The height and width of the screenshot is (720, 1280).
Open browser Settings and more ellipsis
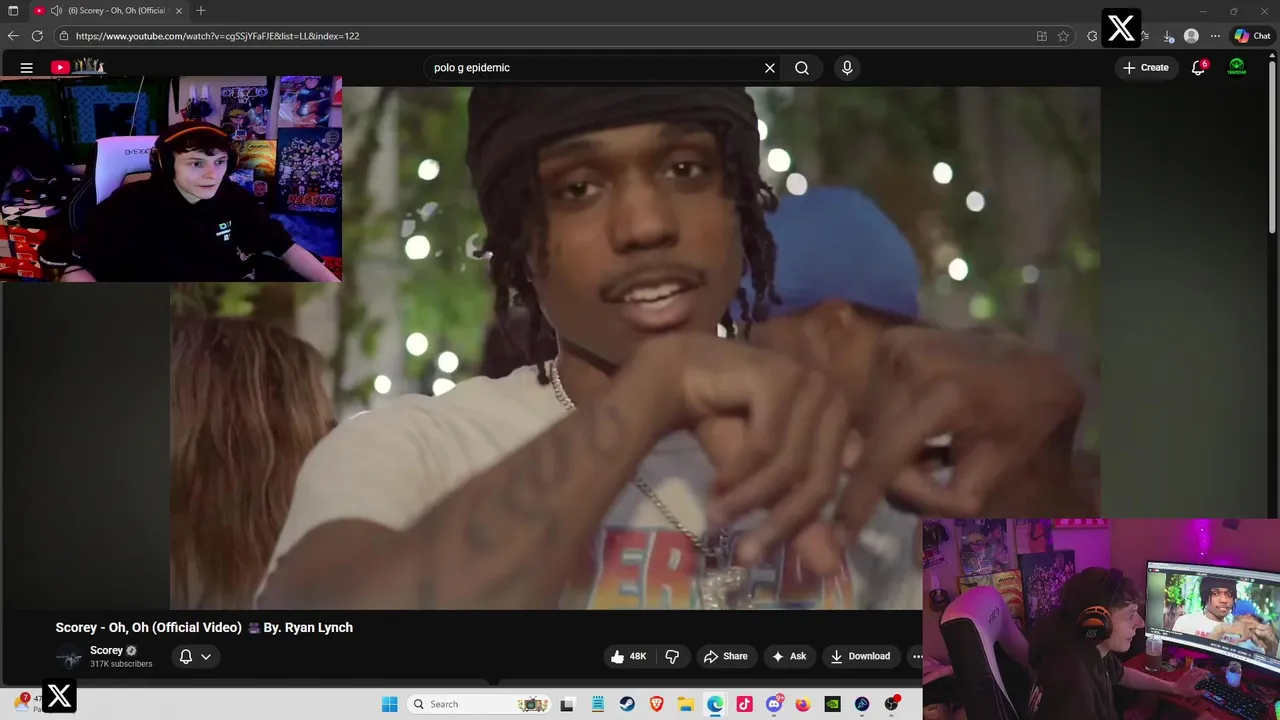[1215, 36]
